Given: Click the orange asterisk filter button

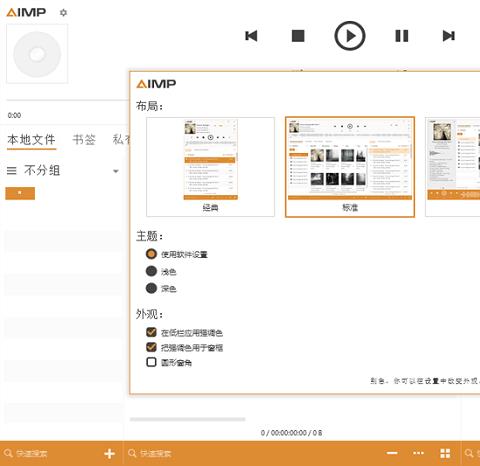Looking at the screenshot, I should coord(20,193).
